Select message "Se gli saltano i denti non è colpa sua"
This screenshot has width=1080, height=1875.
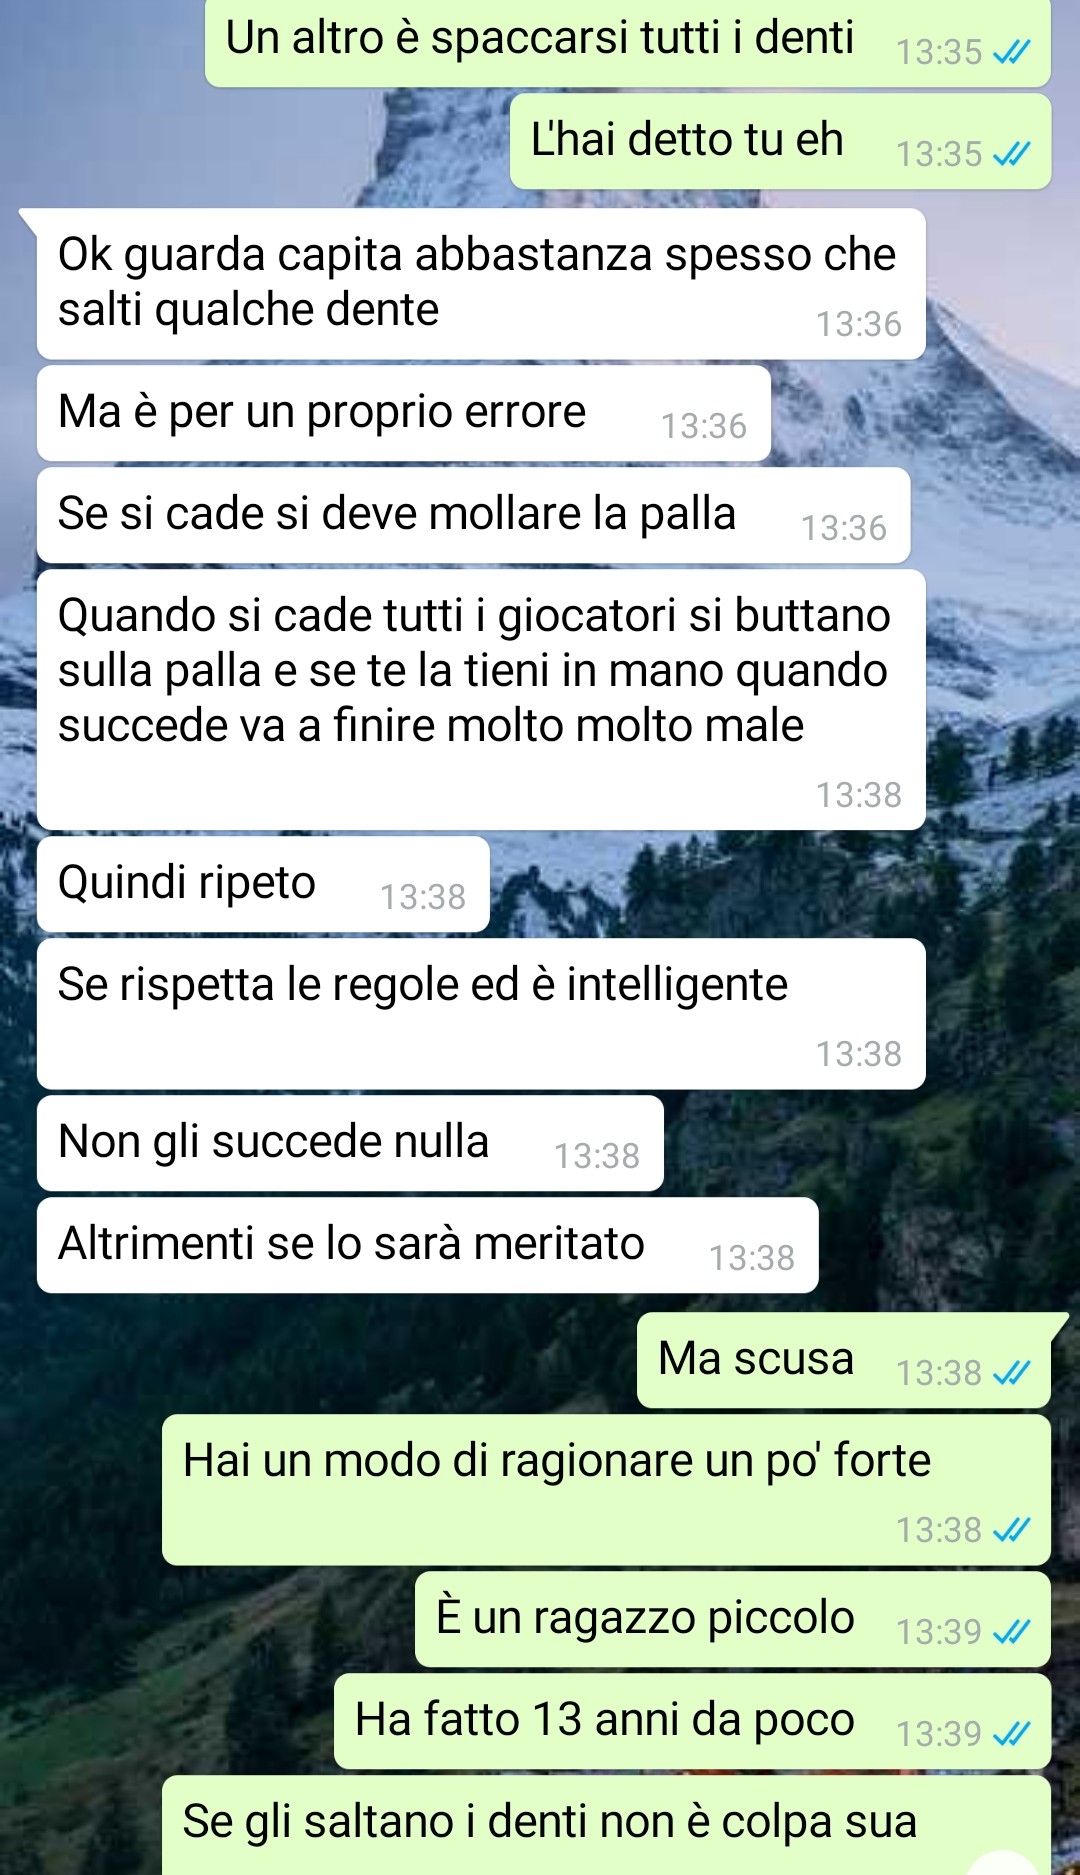606,1825
